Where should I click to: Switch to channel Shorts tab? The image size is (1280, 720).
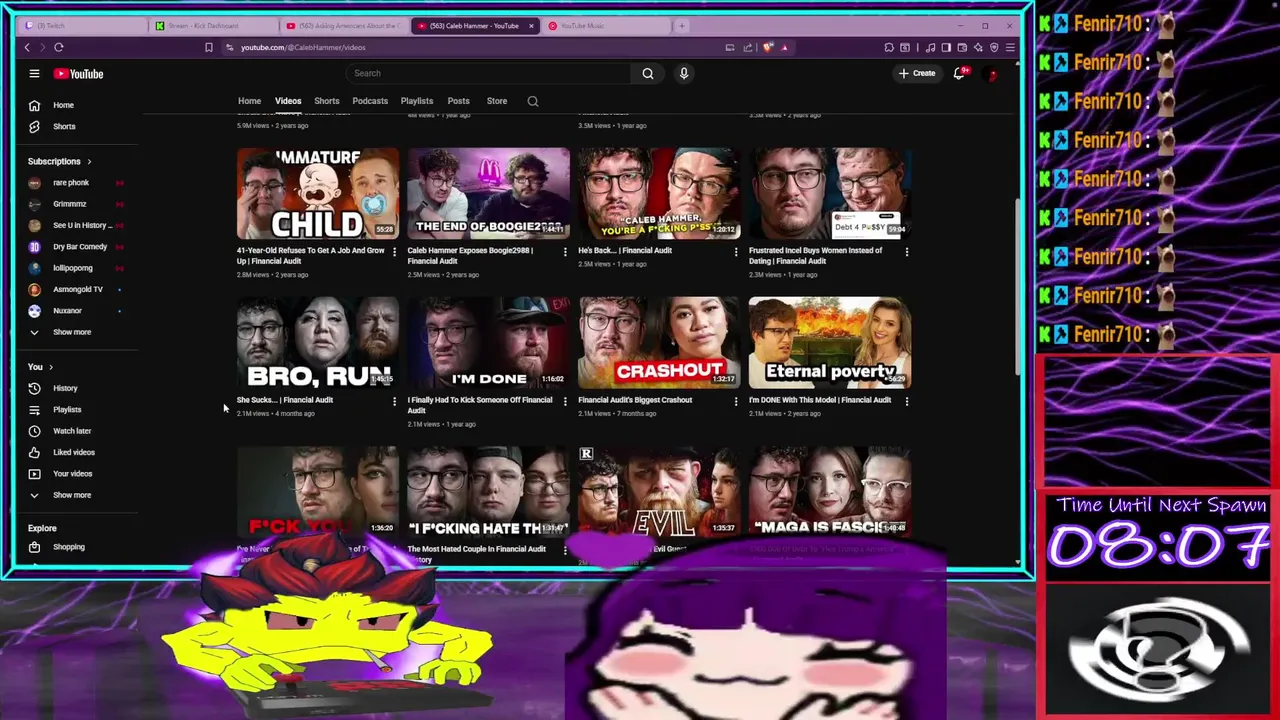coord(327,101)
